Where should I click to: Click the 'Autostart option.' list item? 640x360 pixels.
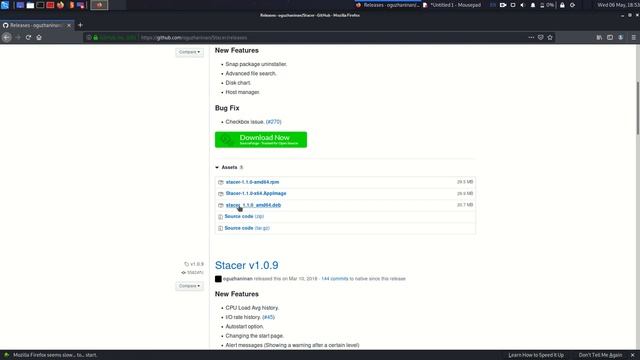point(244,327)
